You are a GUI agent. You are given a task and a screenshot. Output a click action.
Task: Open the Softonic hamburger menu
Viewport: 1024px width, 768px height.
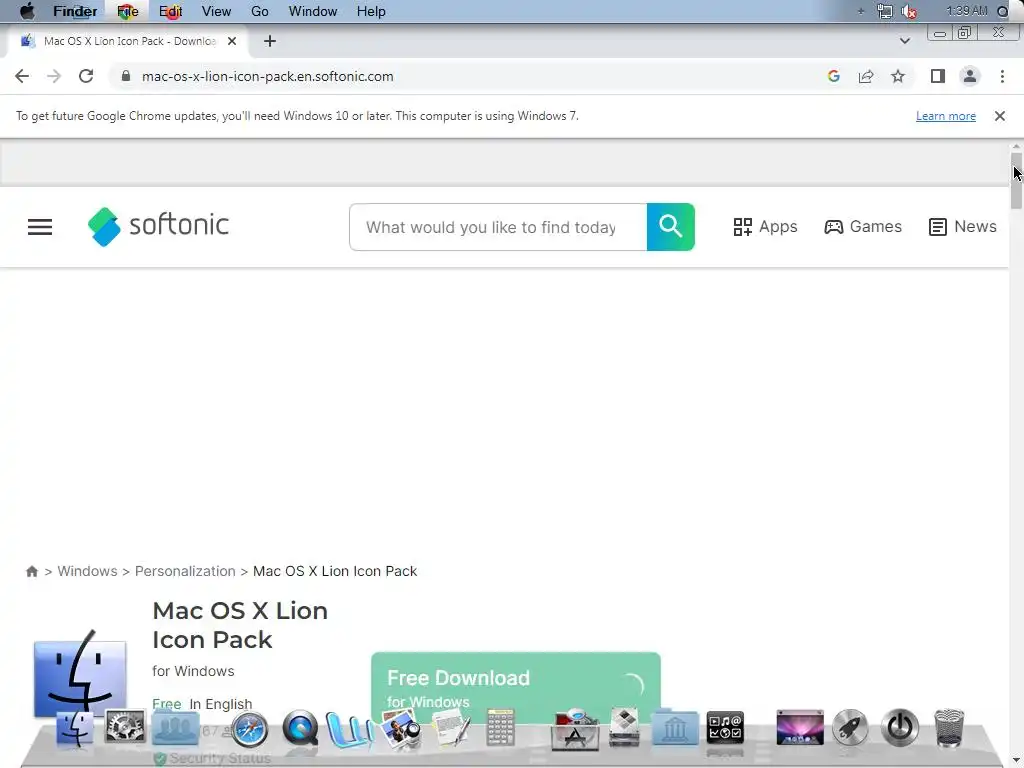40,227
